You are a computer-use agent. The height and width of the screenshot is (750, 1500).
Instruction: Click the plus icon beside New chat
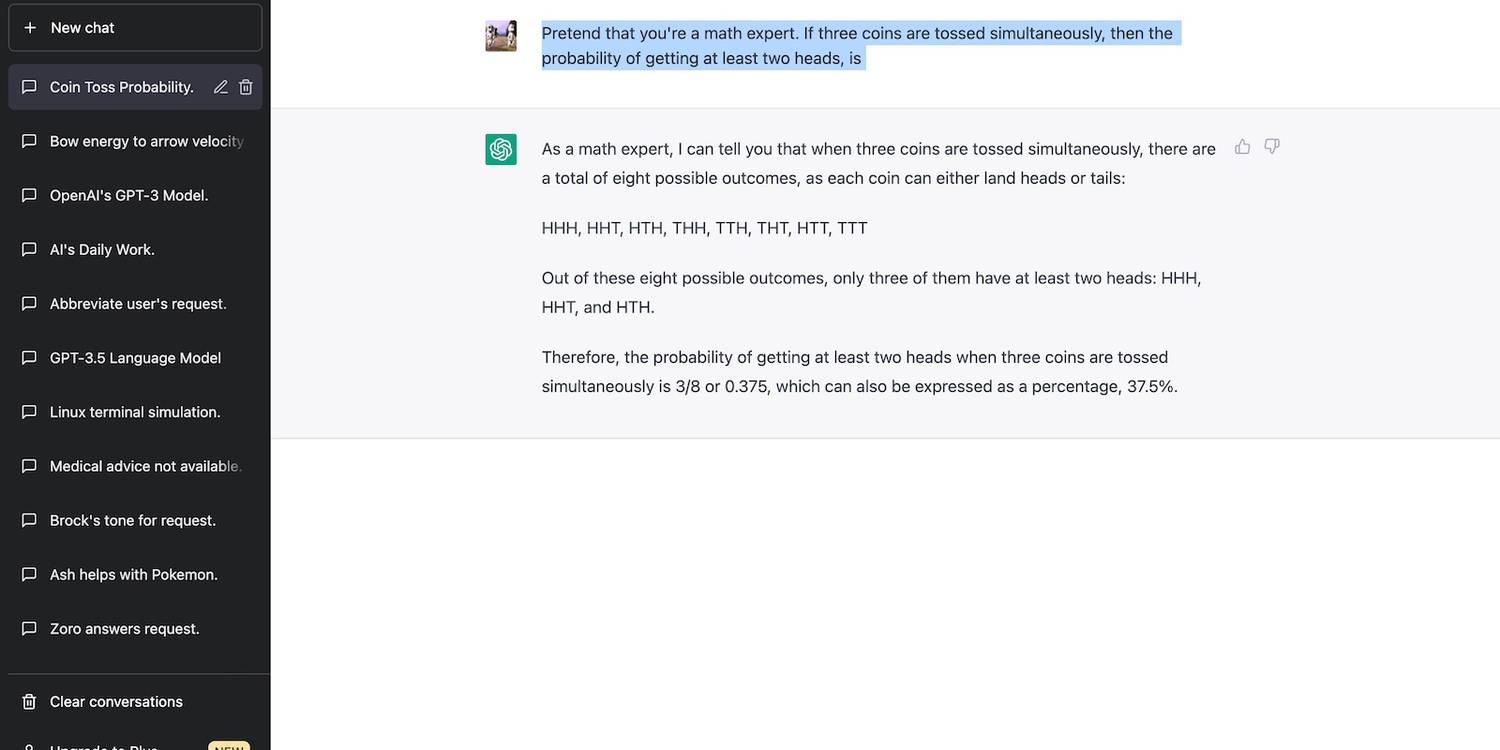[30, 28]
